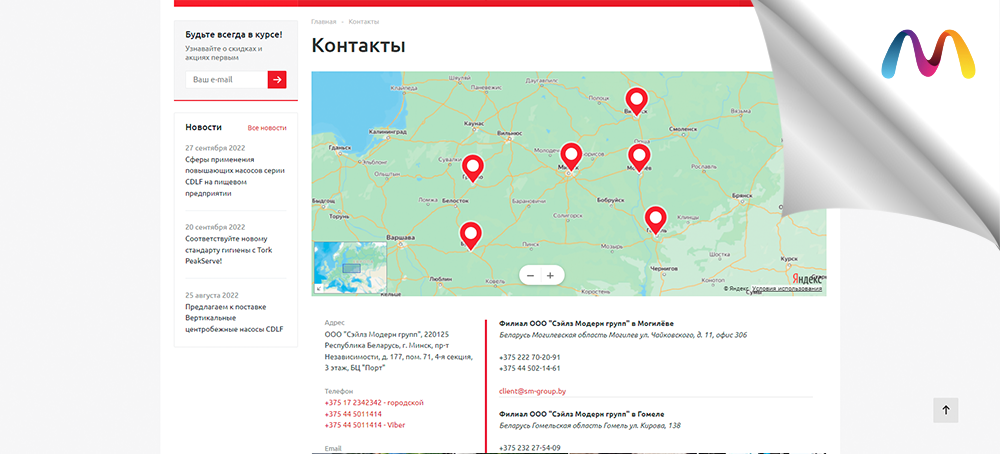Click the Gomel branch heading text

click(x=582, y=414)
